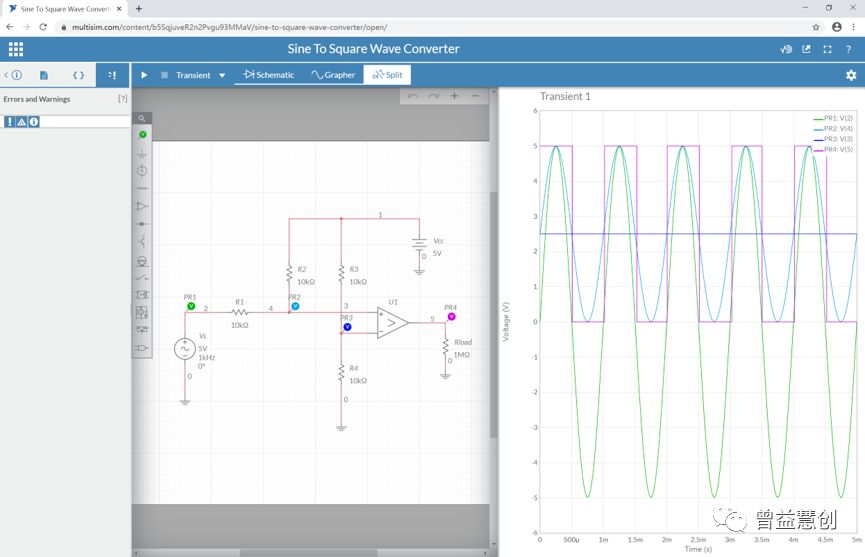Run the simulation with the play button
This screenshot has height=557, width=865.
tap(144, 75)
